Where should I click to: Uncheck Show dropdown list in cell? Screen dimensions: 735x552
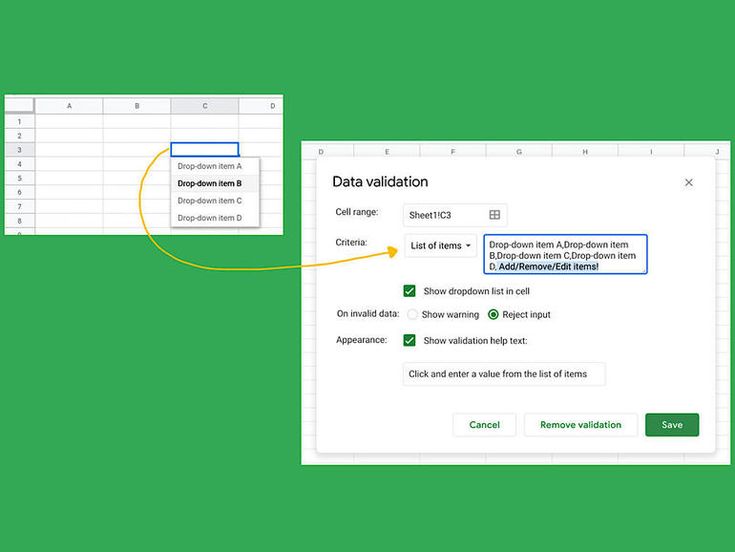click(x=409, y=291)
